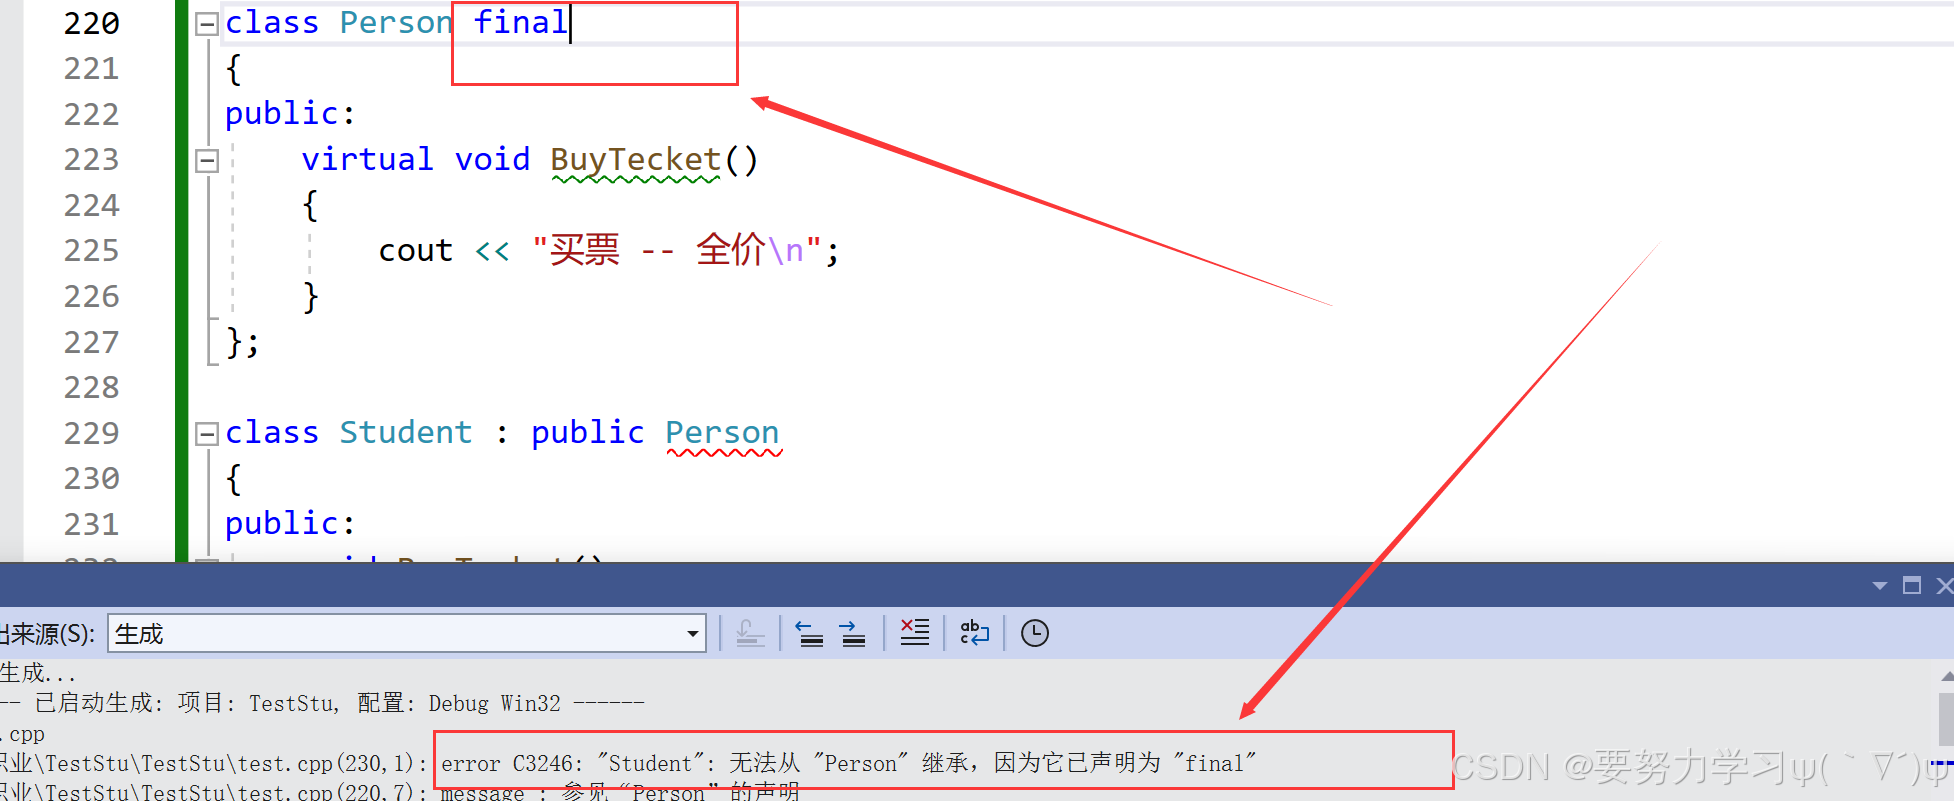This screenshot has width=1954, height=801.
Task: Click line number 228 in the gutter
Action: pos(91,388)
